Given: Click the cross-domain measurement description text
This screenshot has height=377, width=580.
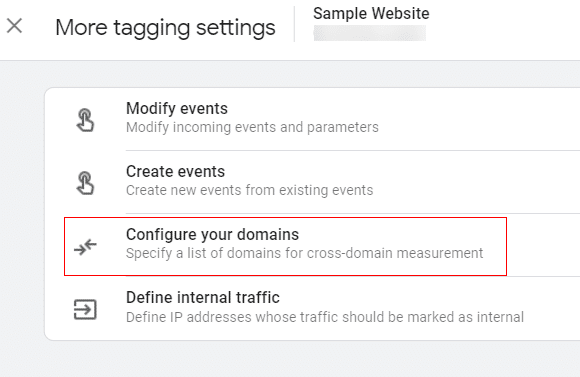Looking at the screenshot, I should (304, 253).
